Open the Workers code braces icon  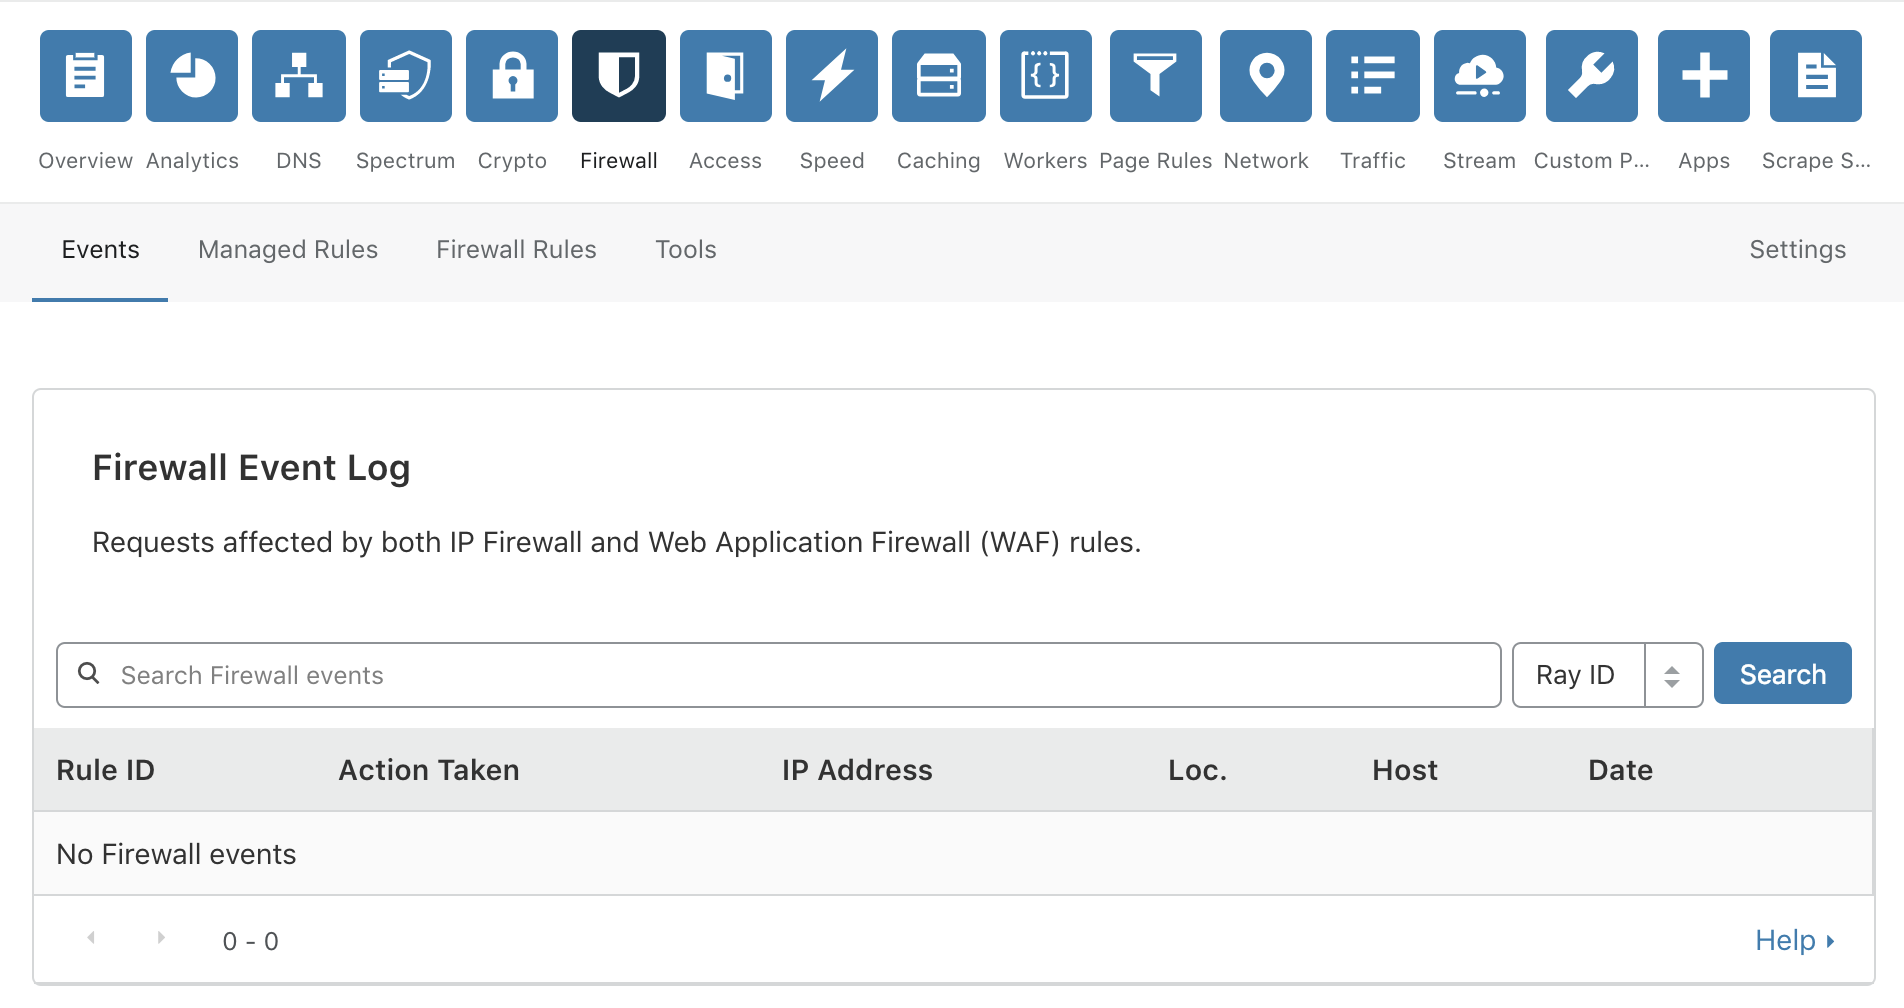pos(1046,76)
